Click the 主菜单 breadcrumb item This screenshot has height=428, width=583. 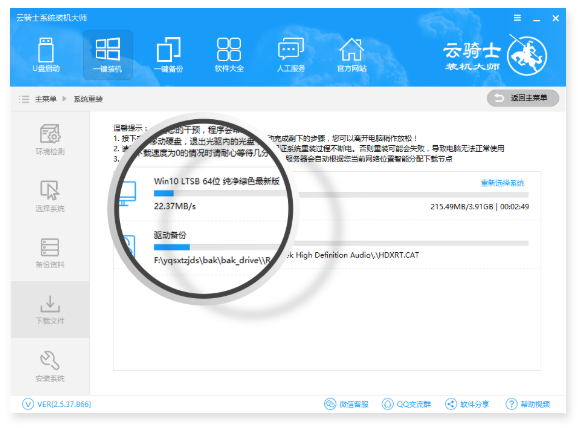45,99
